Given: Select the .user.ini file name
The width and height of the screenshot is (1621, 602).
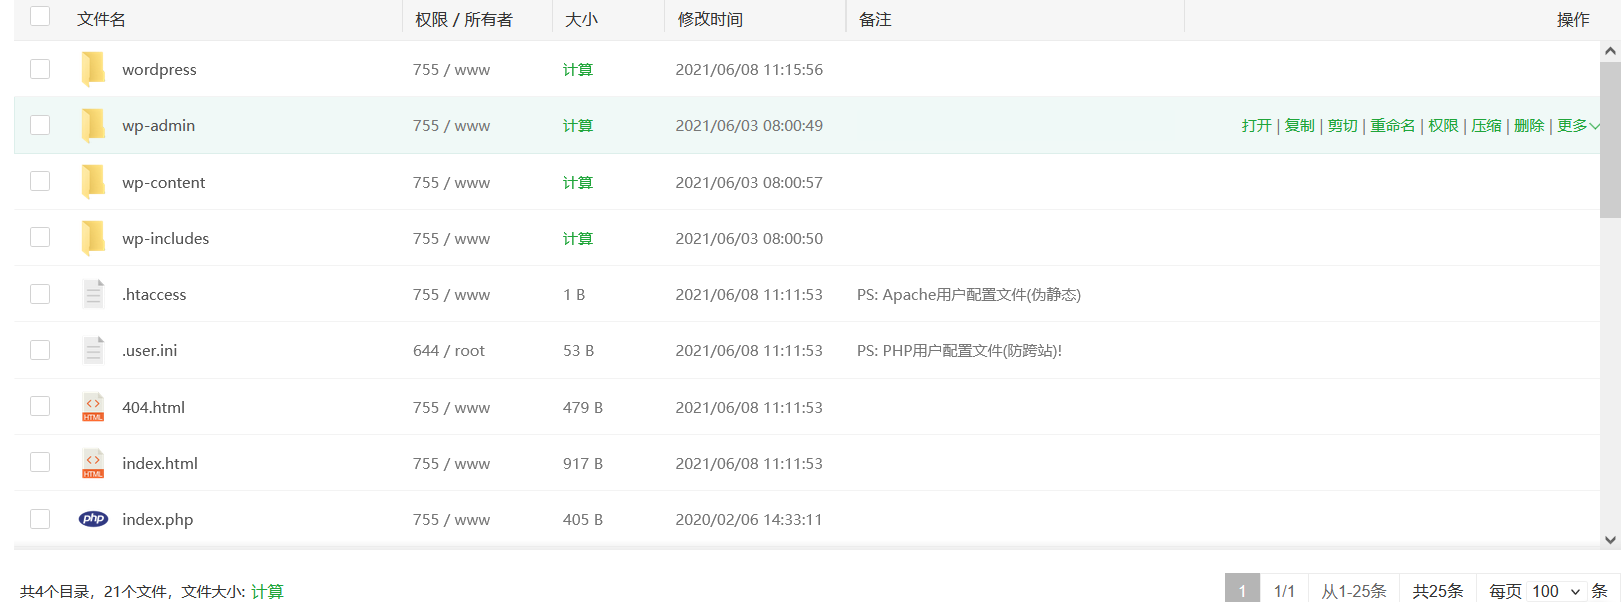Looking at the screenshot, I should click(149, 350).
